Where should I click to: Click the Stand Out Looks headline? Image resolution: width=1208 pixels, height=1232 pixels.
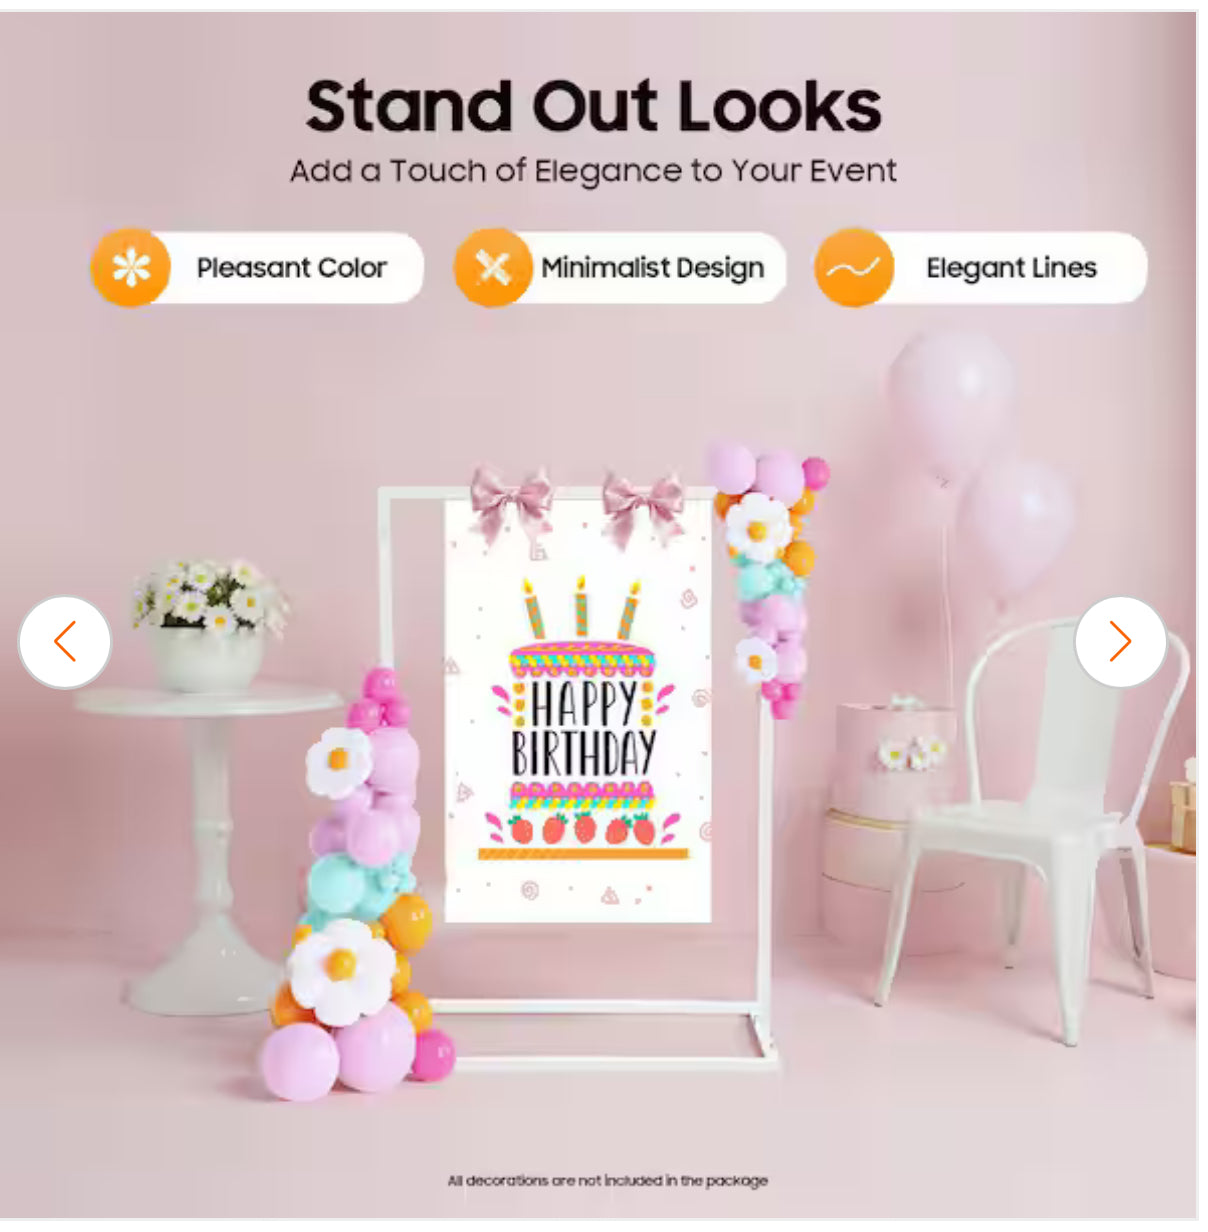click(594, 106)
